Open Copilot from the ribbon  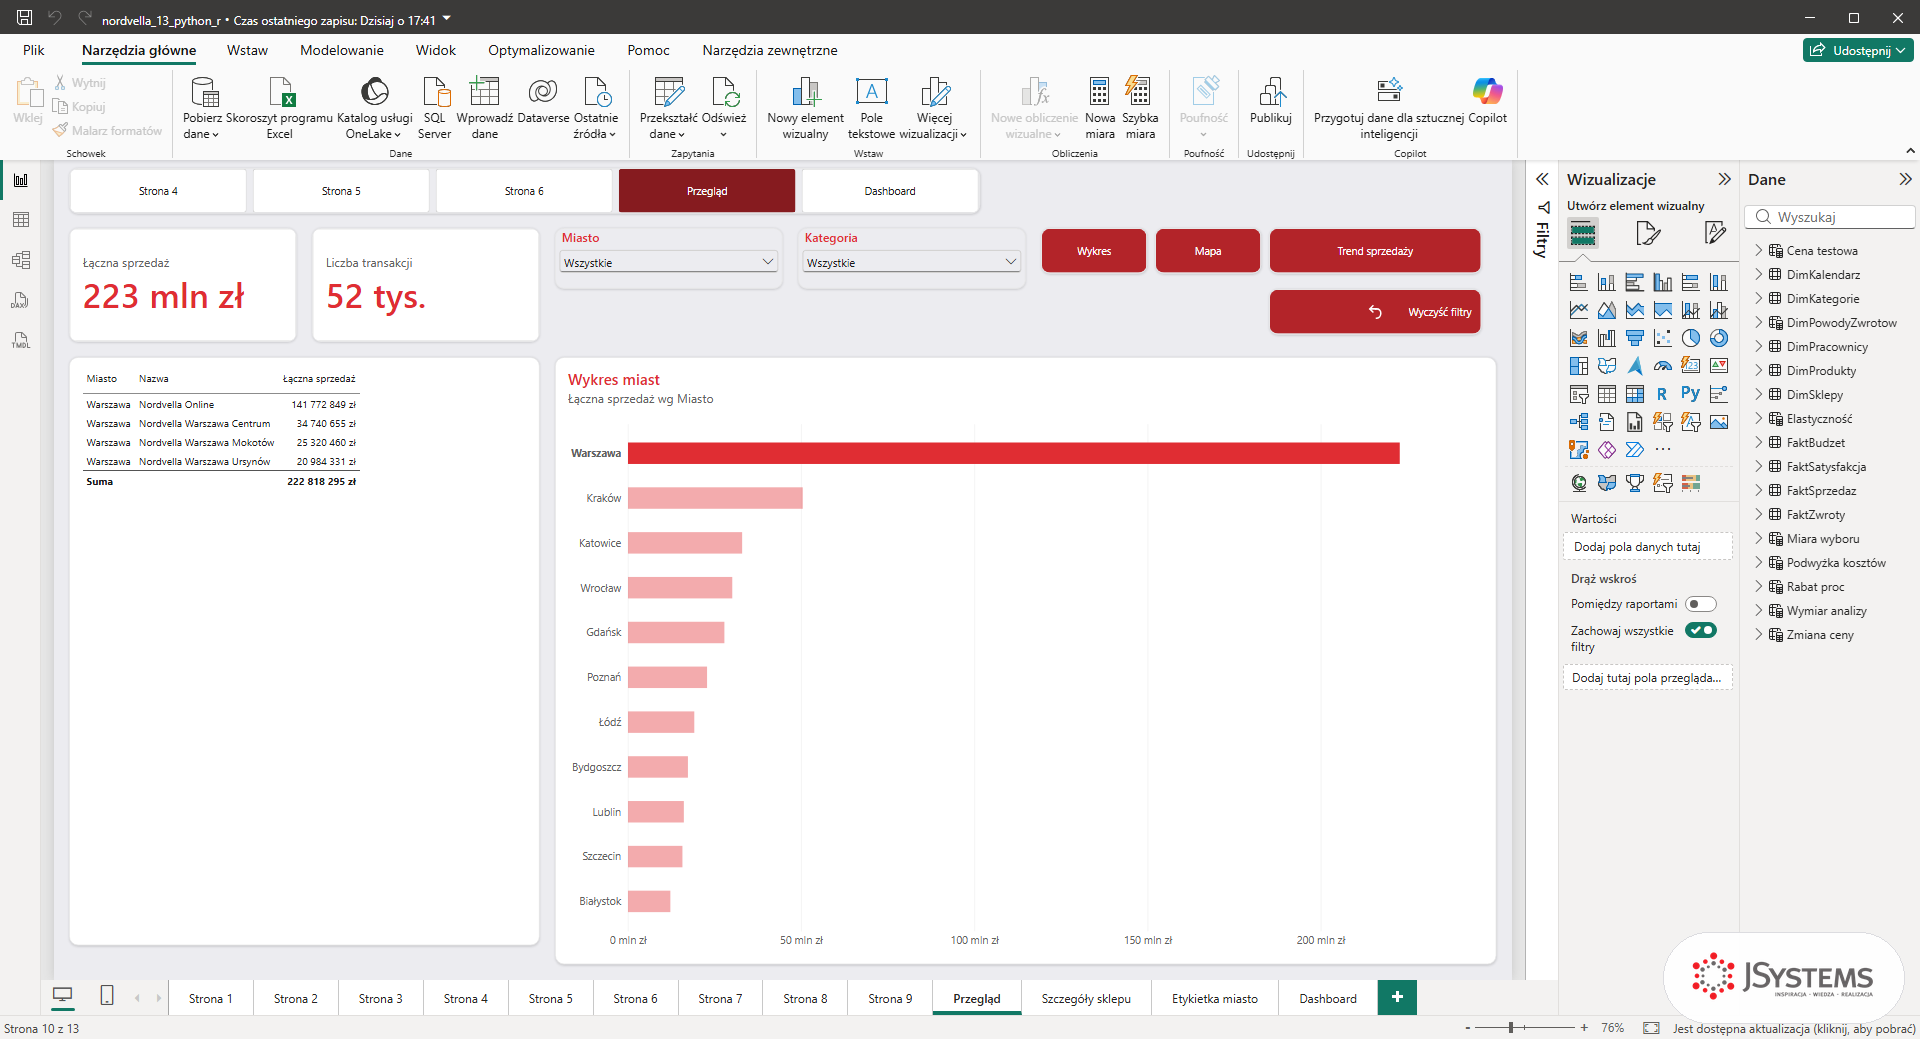point(1487,100)
